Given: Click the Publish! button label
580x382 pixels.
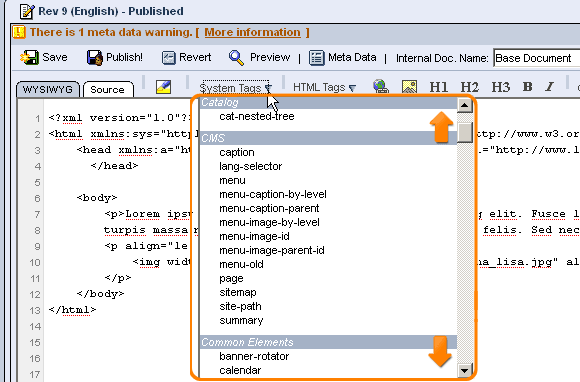Looking at the screenshot, I should click(x=124, y=57).
